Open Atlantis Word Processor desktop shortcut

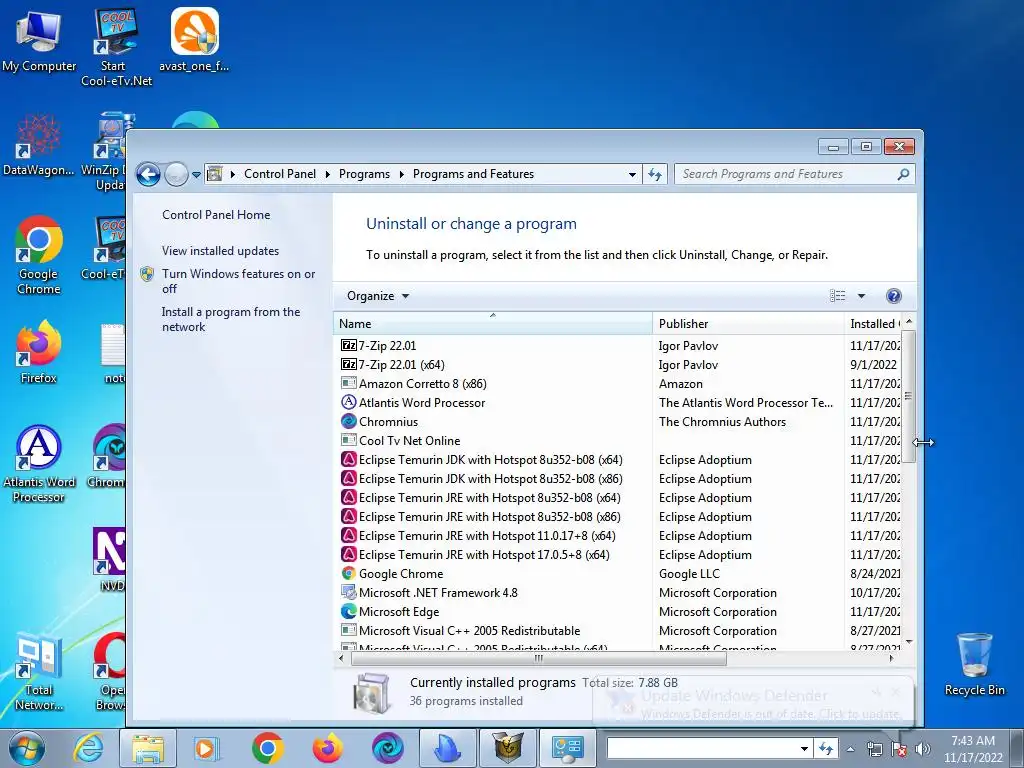point(39,464)
